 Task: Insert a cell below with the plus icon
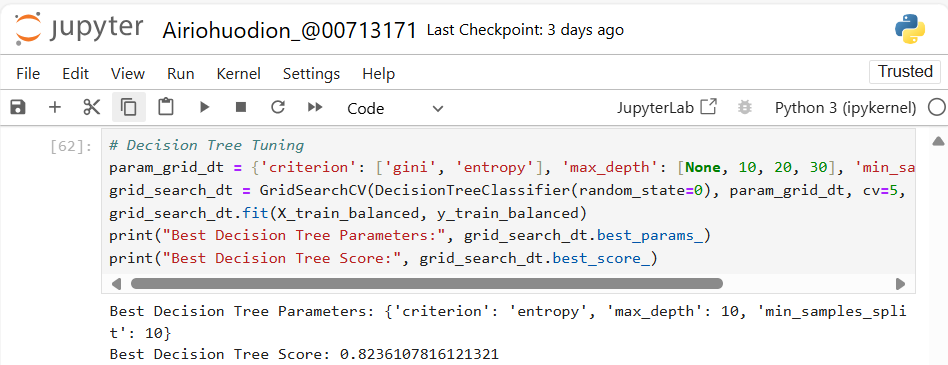[55, 108]
